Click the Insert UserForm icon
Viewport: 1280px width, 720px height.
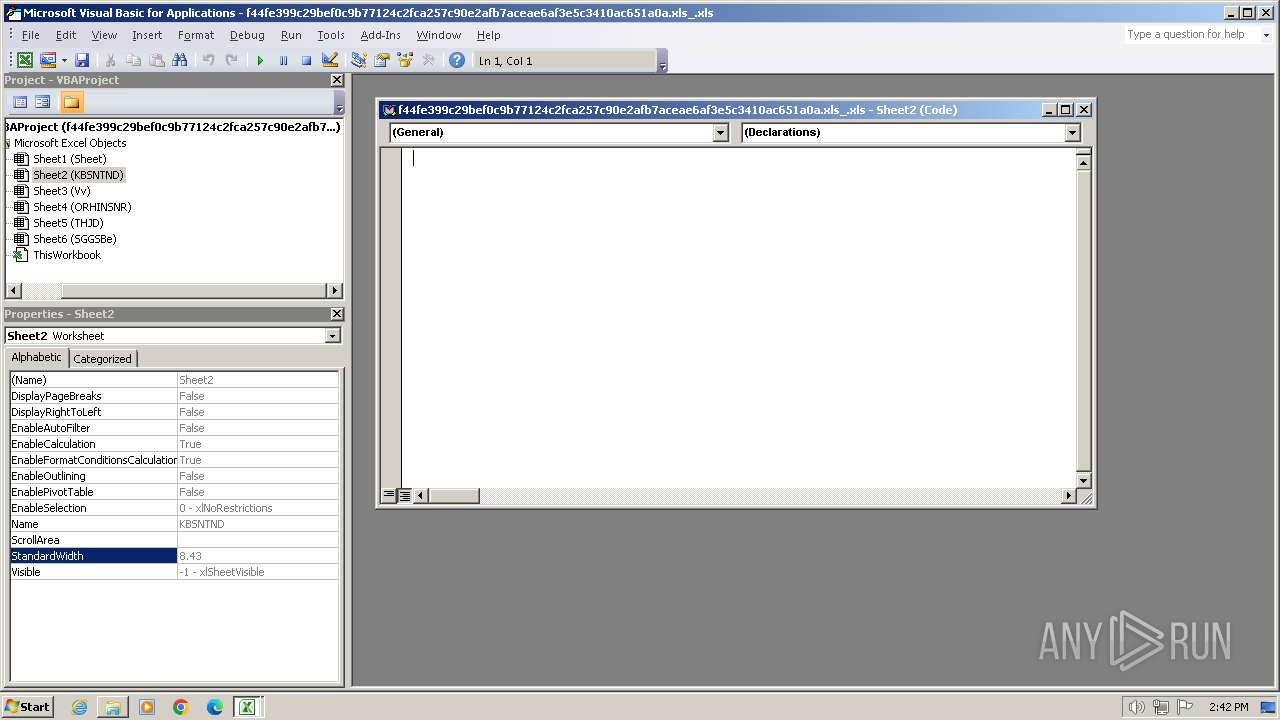tap(47, 61)
